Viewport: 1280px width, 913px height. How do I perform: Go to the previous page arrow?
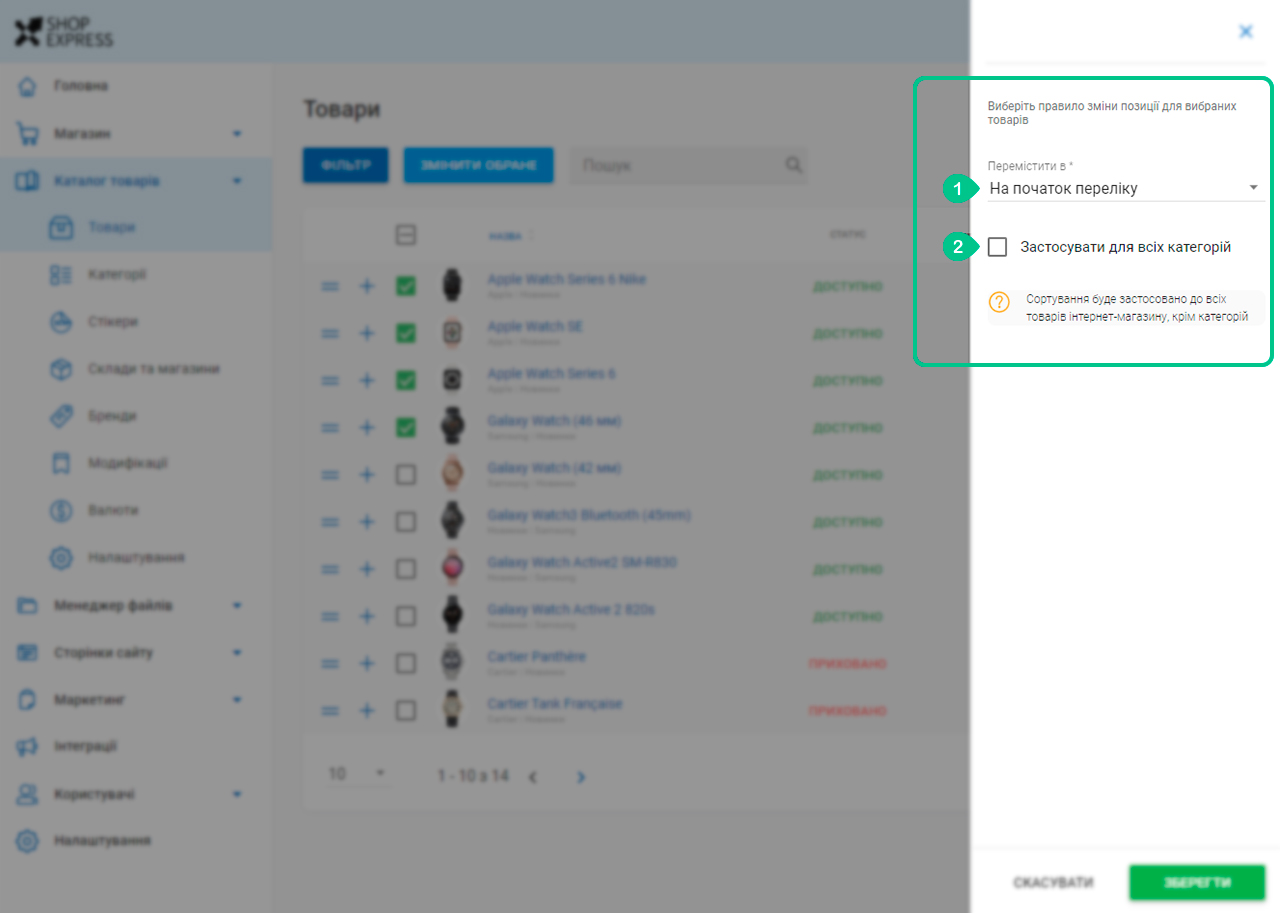pos(533,776)
